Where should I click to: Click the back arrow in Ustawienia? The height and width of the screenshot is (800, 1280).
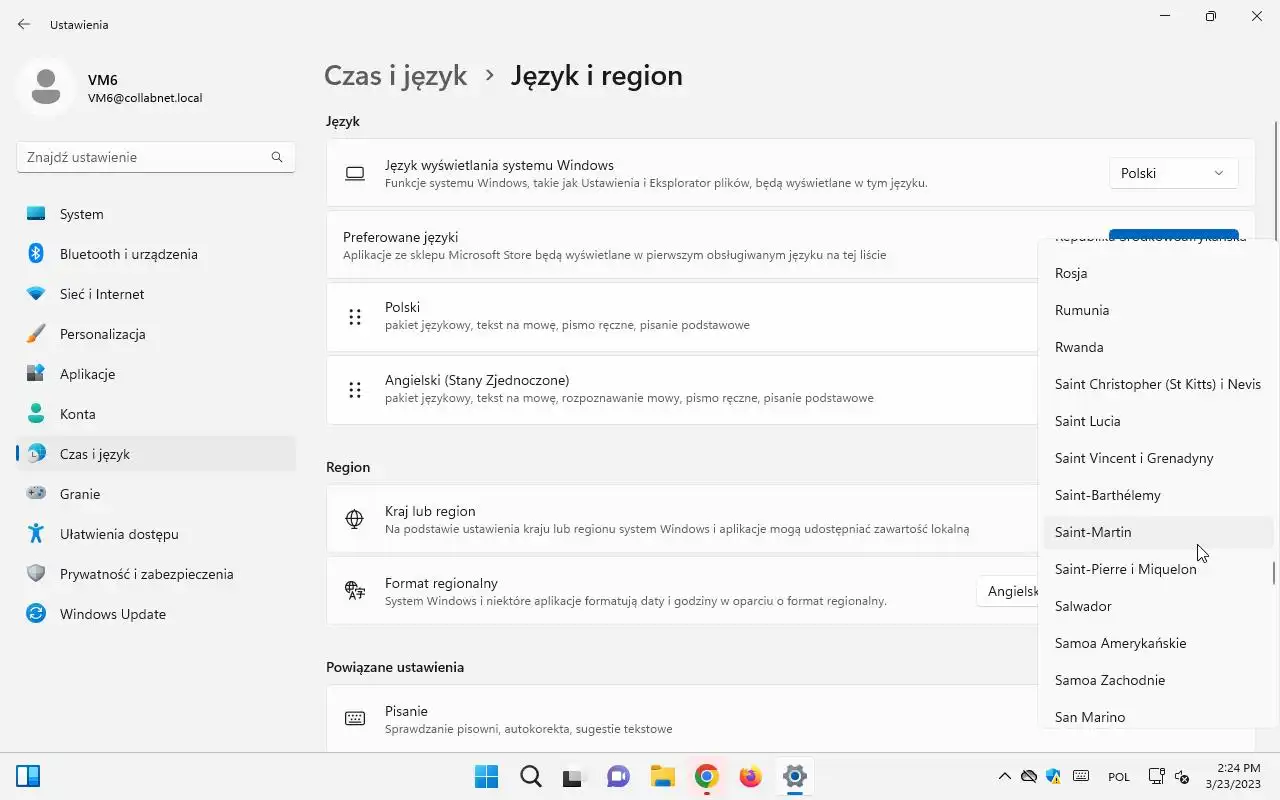24,24
